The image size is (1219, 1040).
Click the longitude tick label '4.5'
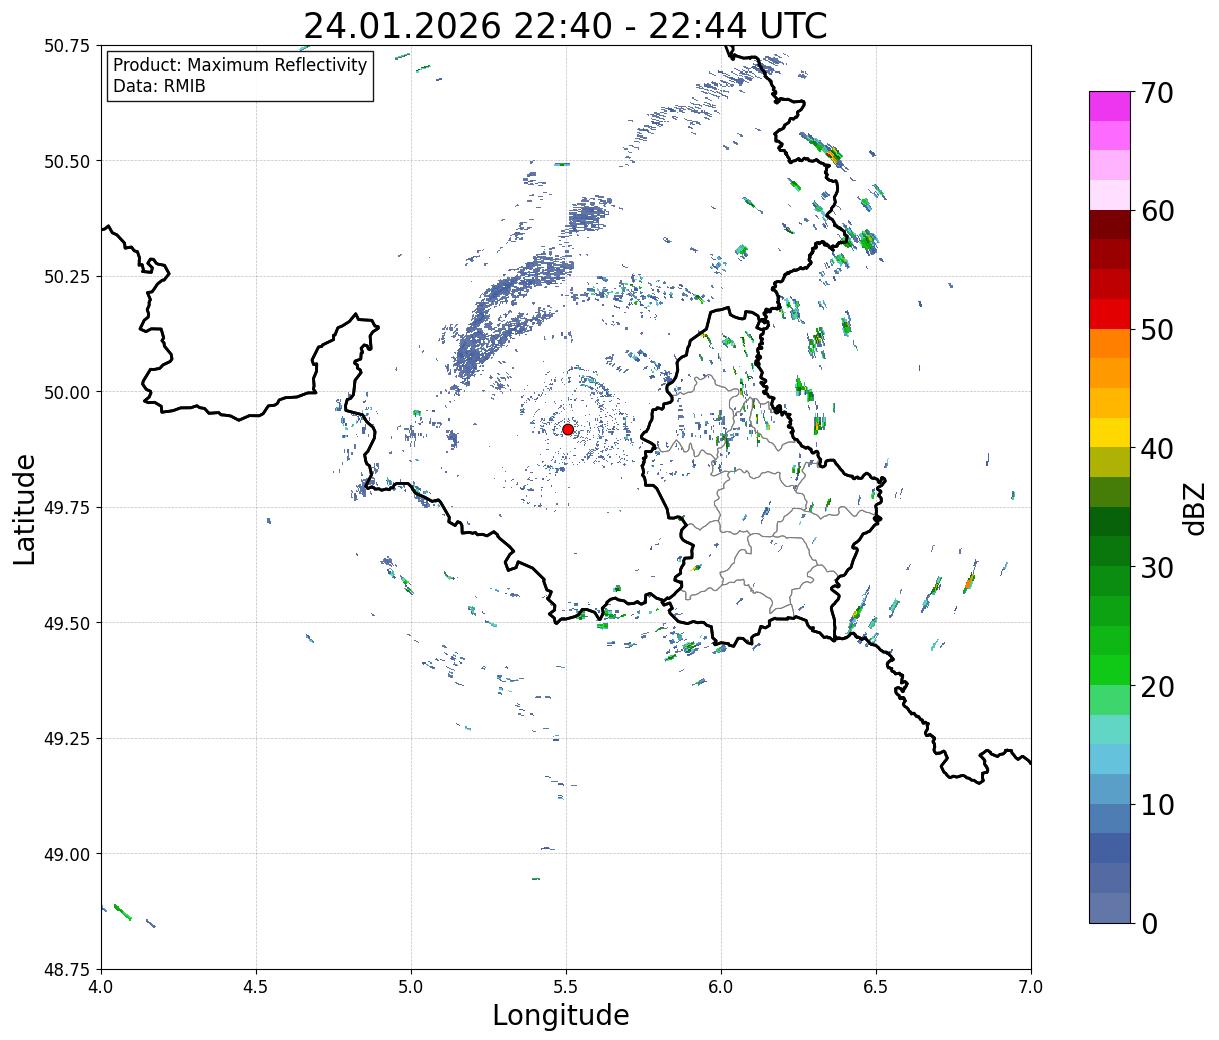[256, 986]
